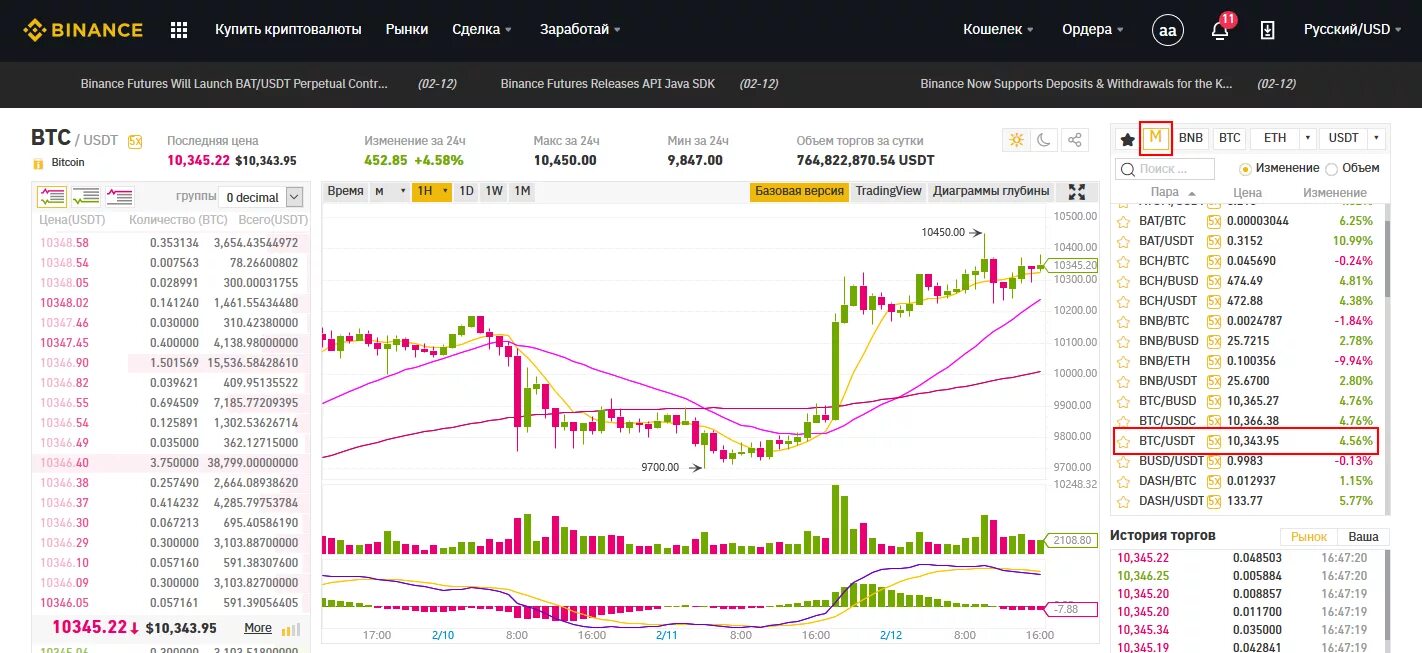Select the BTC/USDC pair row

pyautogui.click(x=1245, y=421)
